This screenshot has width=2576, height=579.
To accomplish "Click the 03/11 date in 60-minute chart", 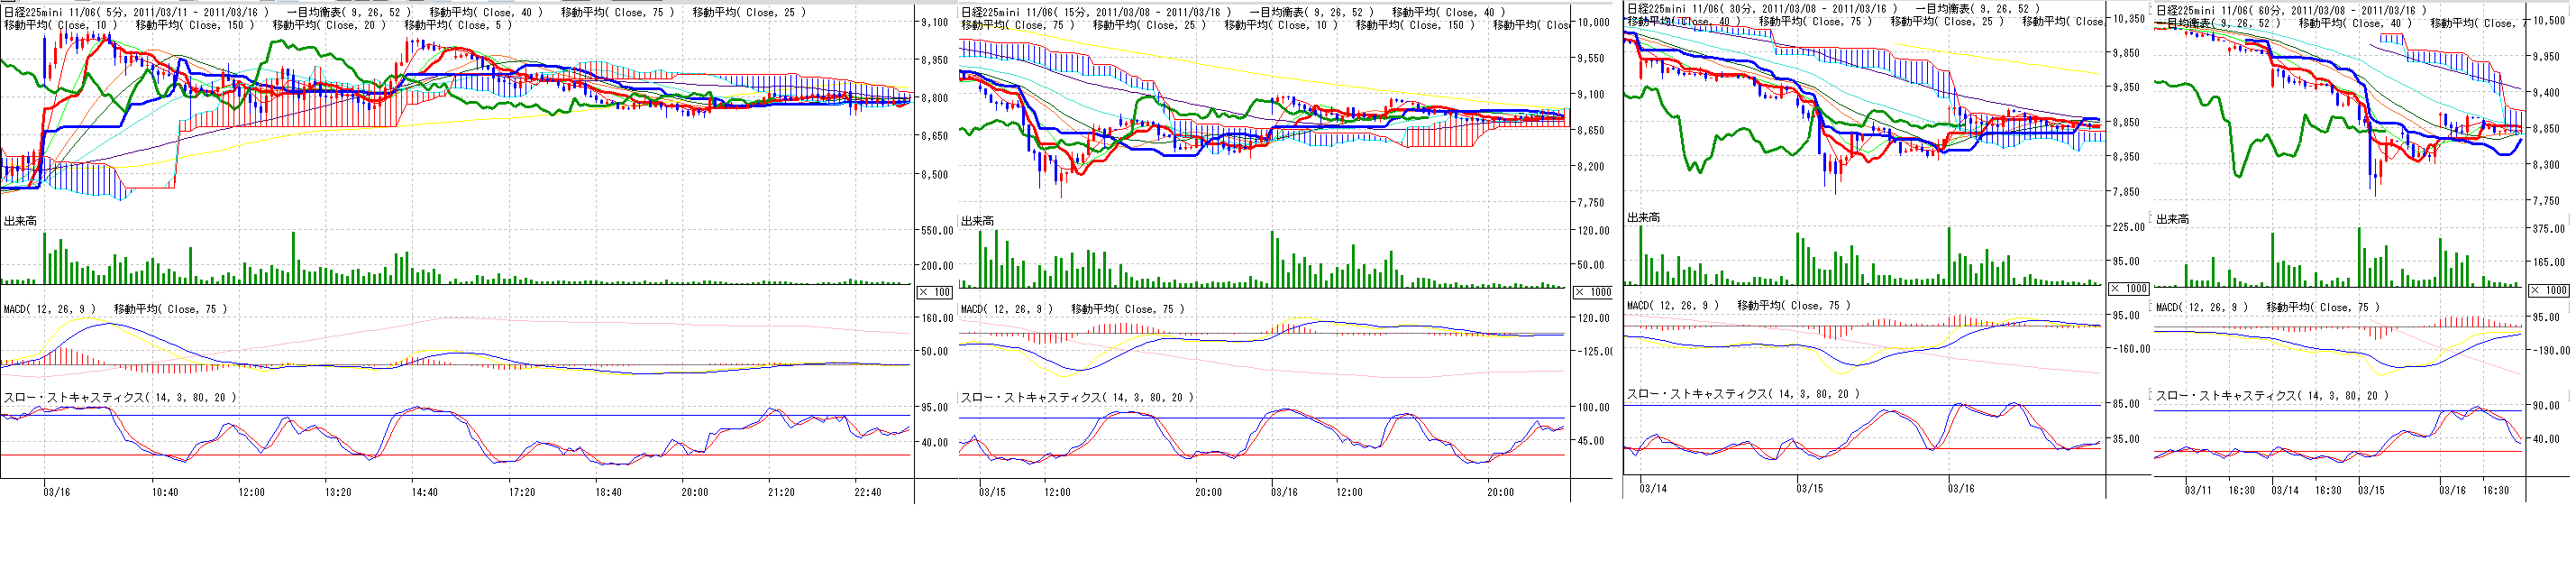I will point(2198,490).
